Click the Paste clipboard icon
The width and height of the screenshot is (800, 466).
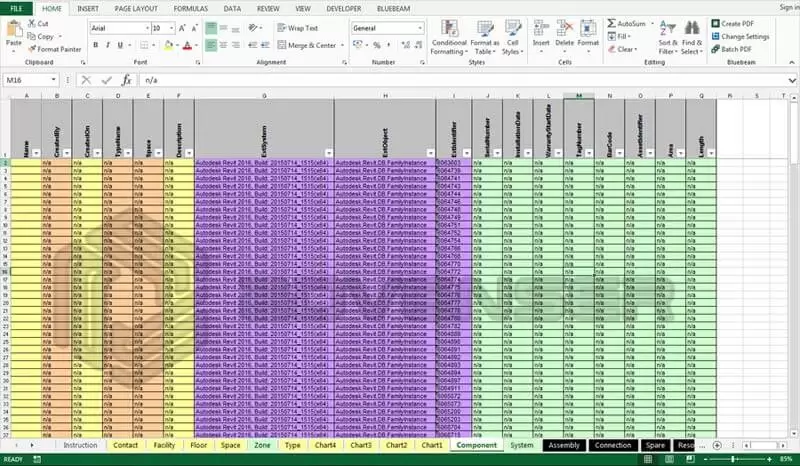pos(14,30)
